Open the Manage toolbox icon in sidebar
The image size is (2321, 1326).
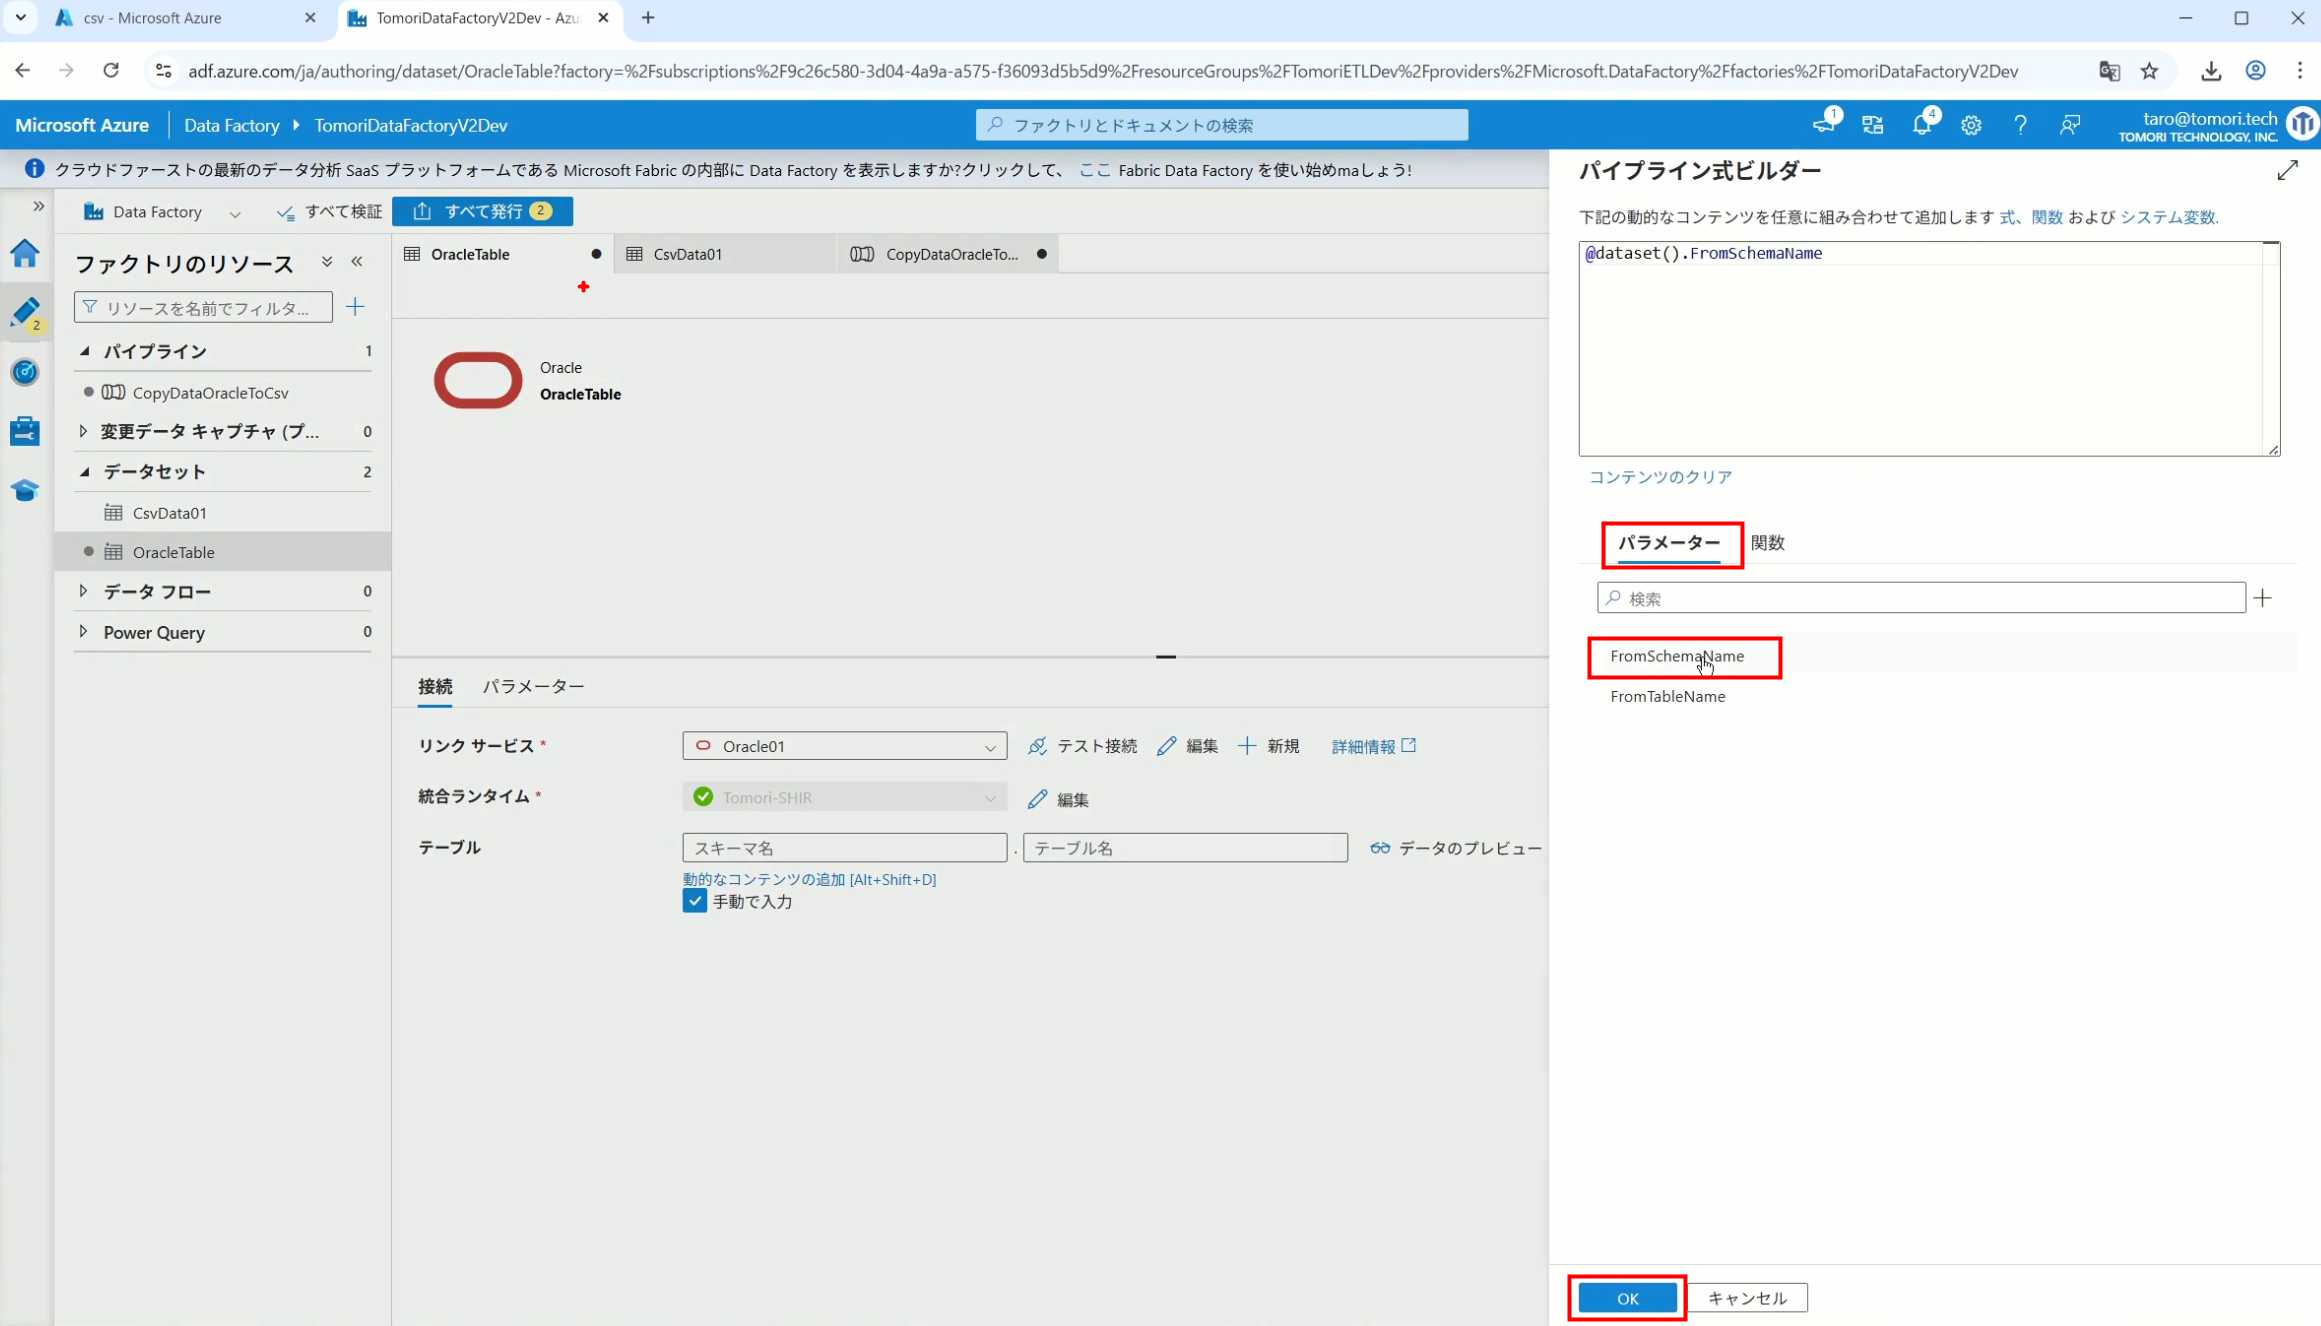click(x=25, y=431)
